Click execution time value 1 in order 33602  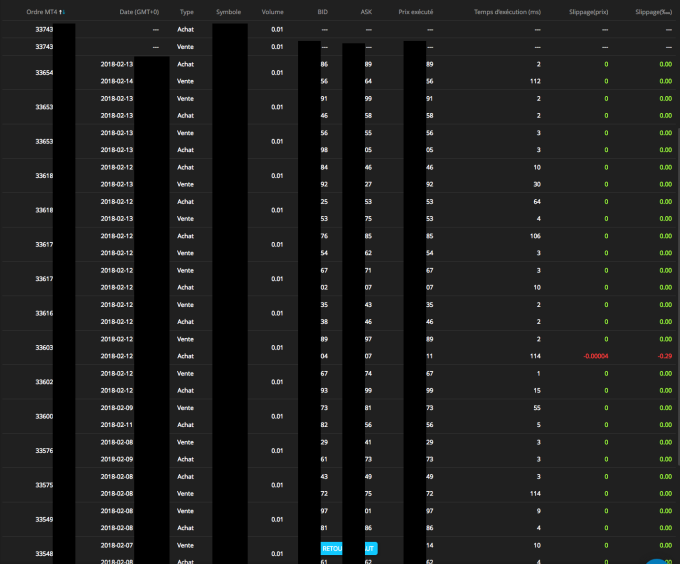point(539,373)
